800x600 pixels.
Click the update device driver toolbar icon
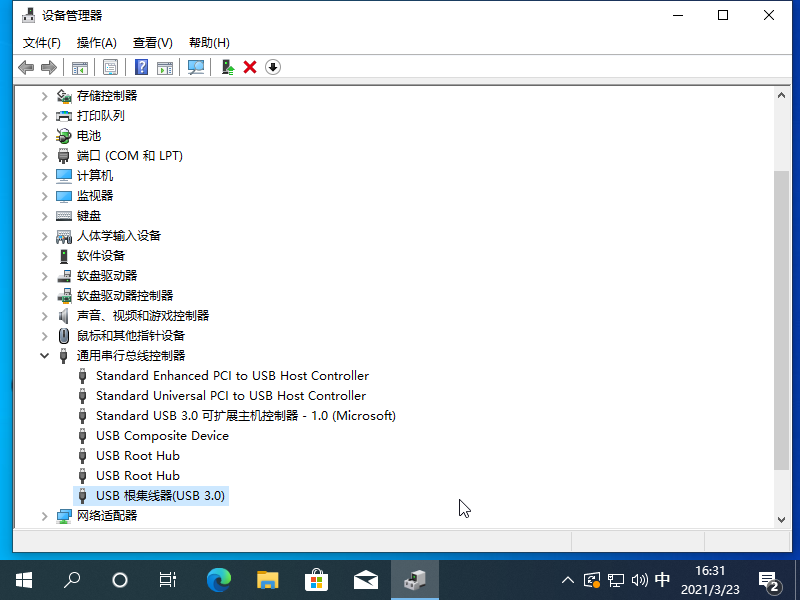point(228,67)
